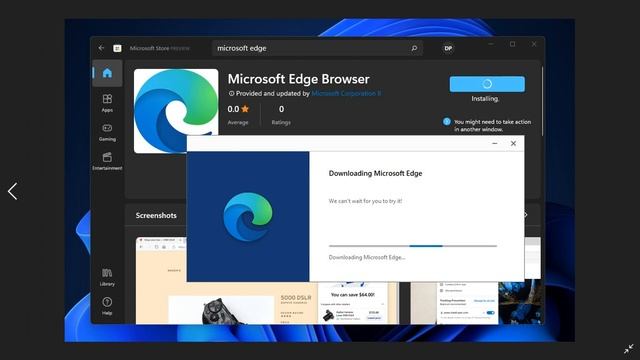Viewport: 640px width, 360px height.
Task: Click the search magnifier icon
Action: click(414, 48)
